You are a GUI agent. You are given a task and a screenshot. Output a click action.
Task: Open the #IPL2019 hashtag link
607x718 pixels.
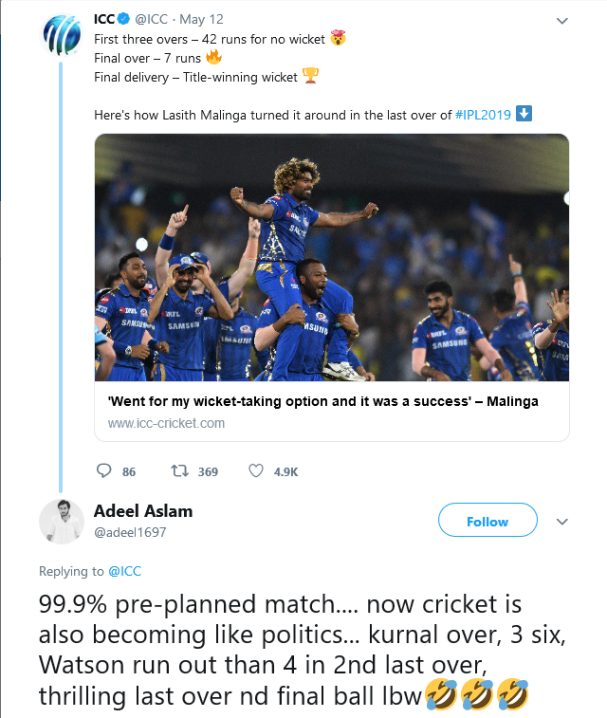point(483,115)
